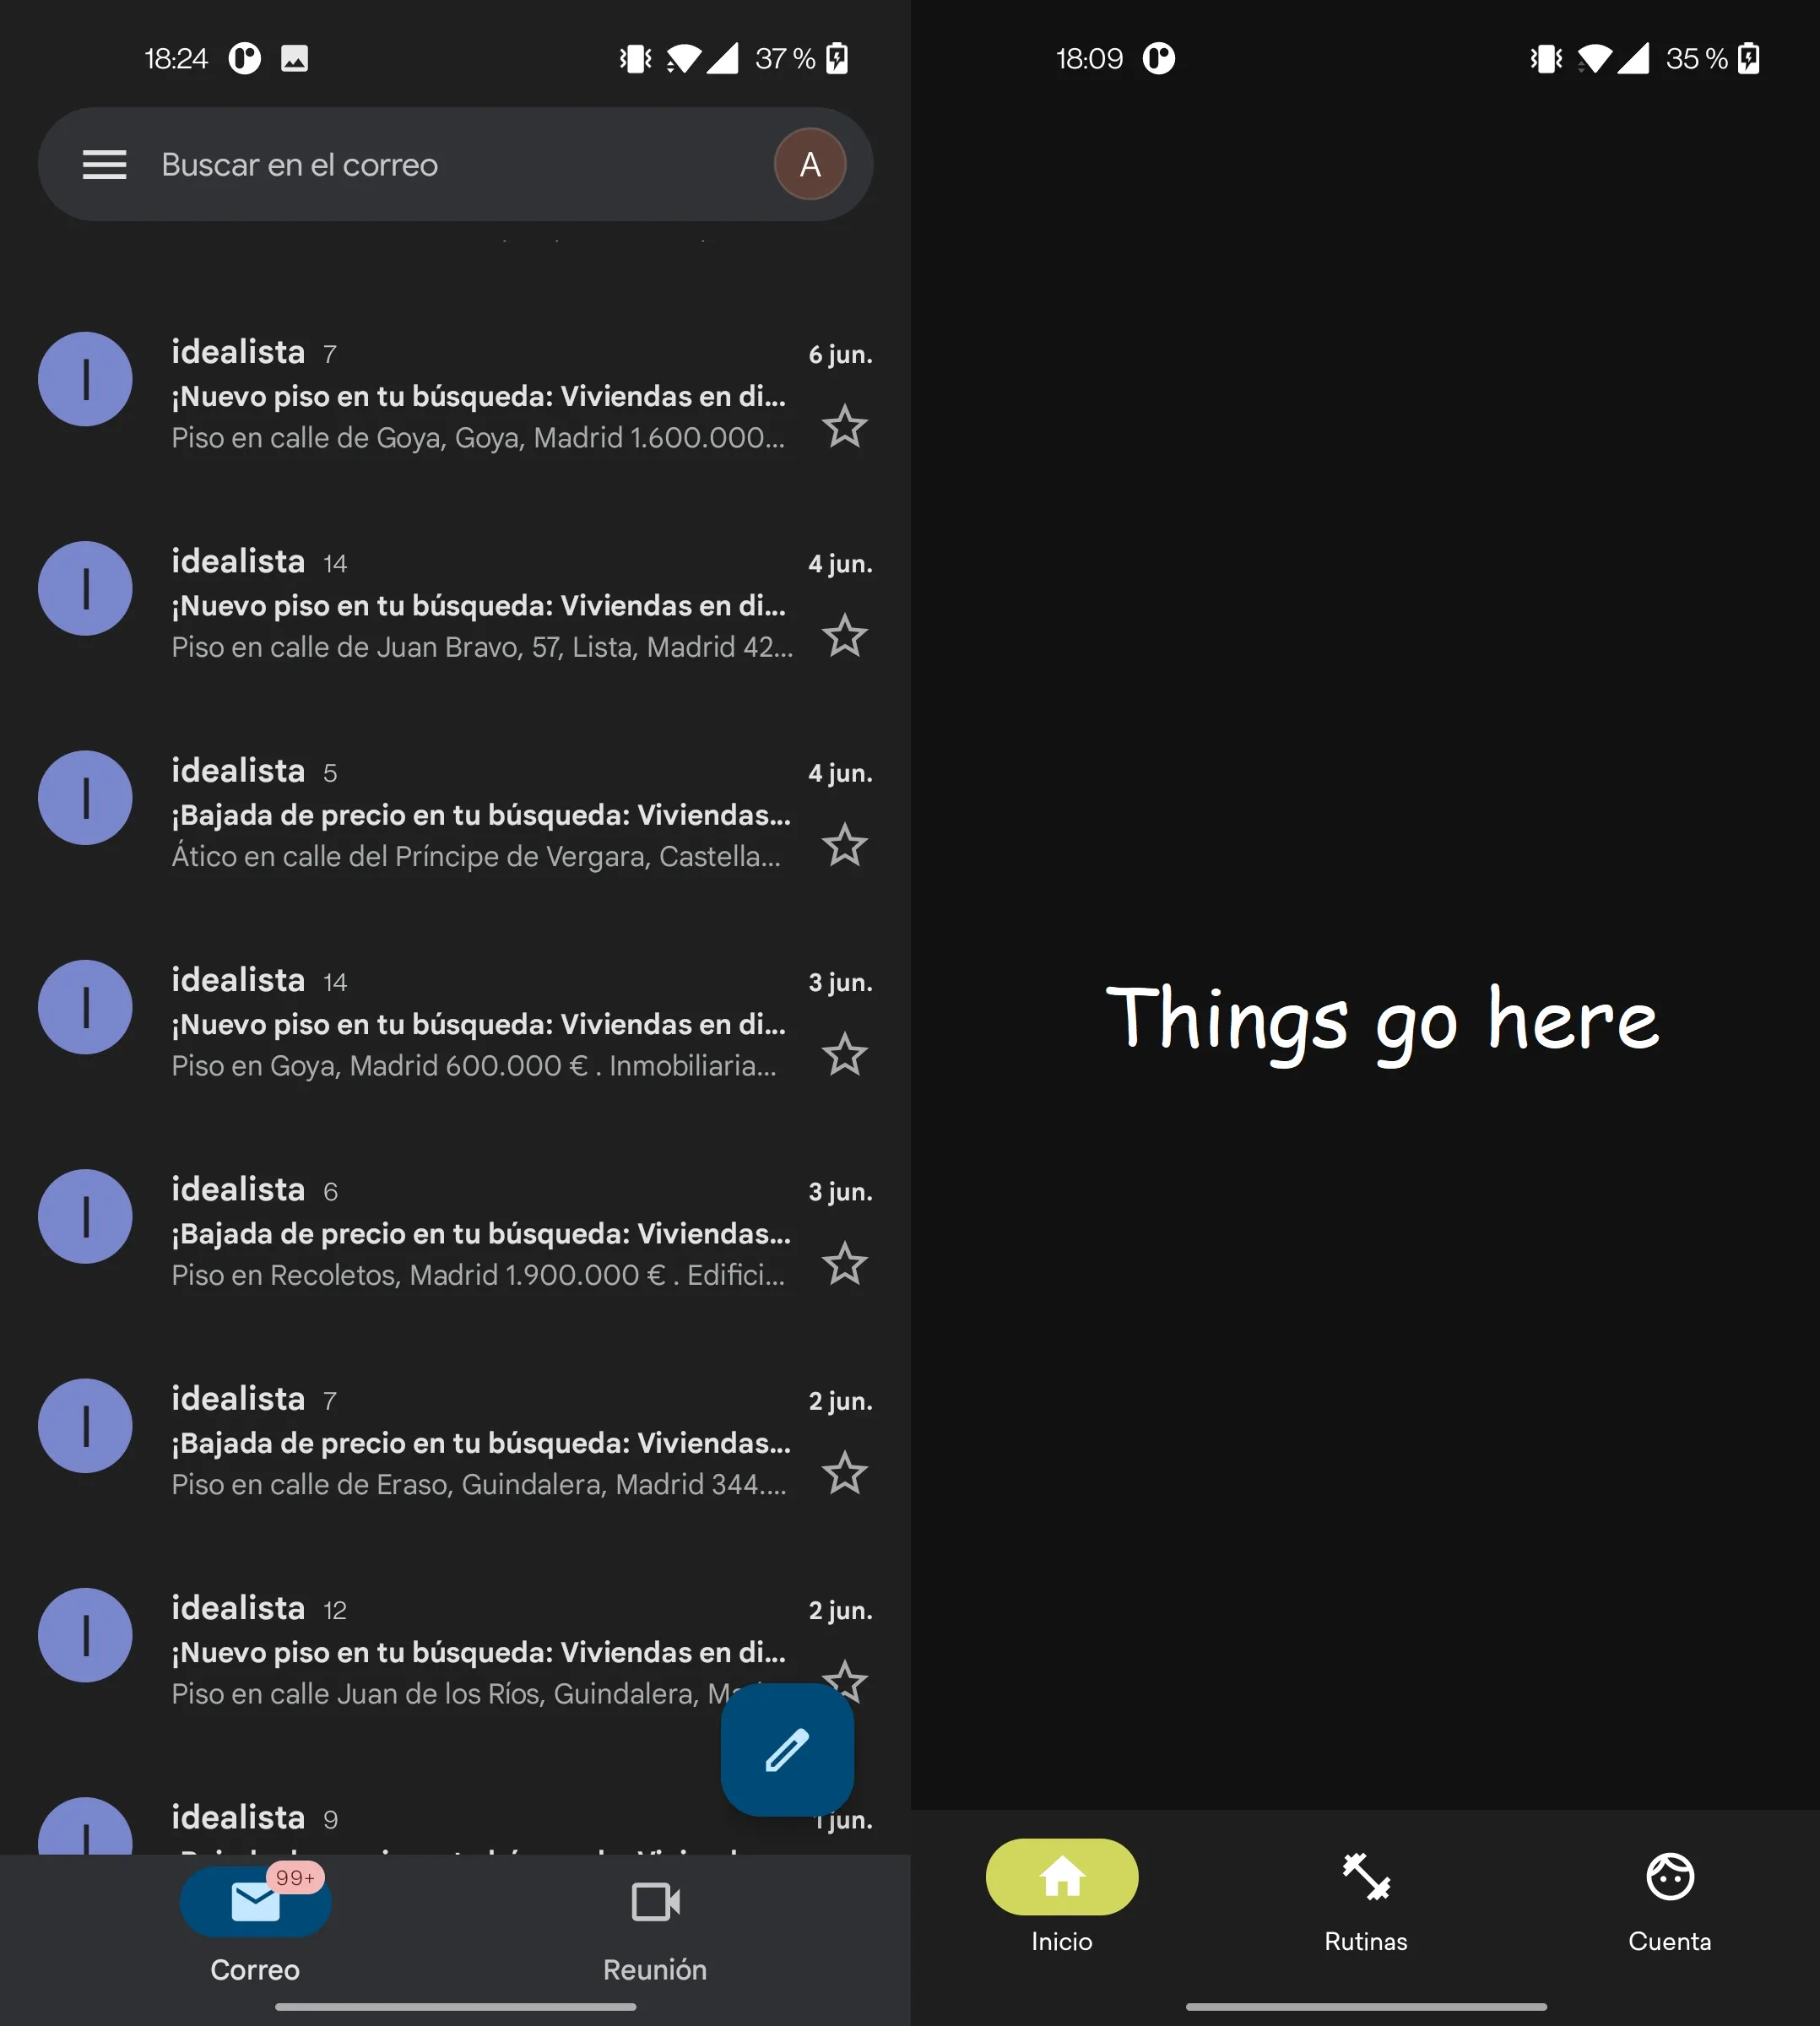Open the Piso en calle de Goya email
The height and width of the screenshot is (2026, 1820).
478,396
